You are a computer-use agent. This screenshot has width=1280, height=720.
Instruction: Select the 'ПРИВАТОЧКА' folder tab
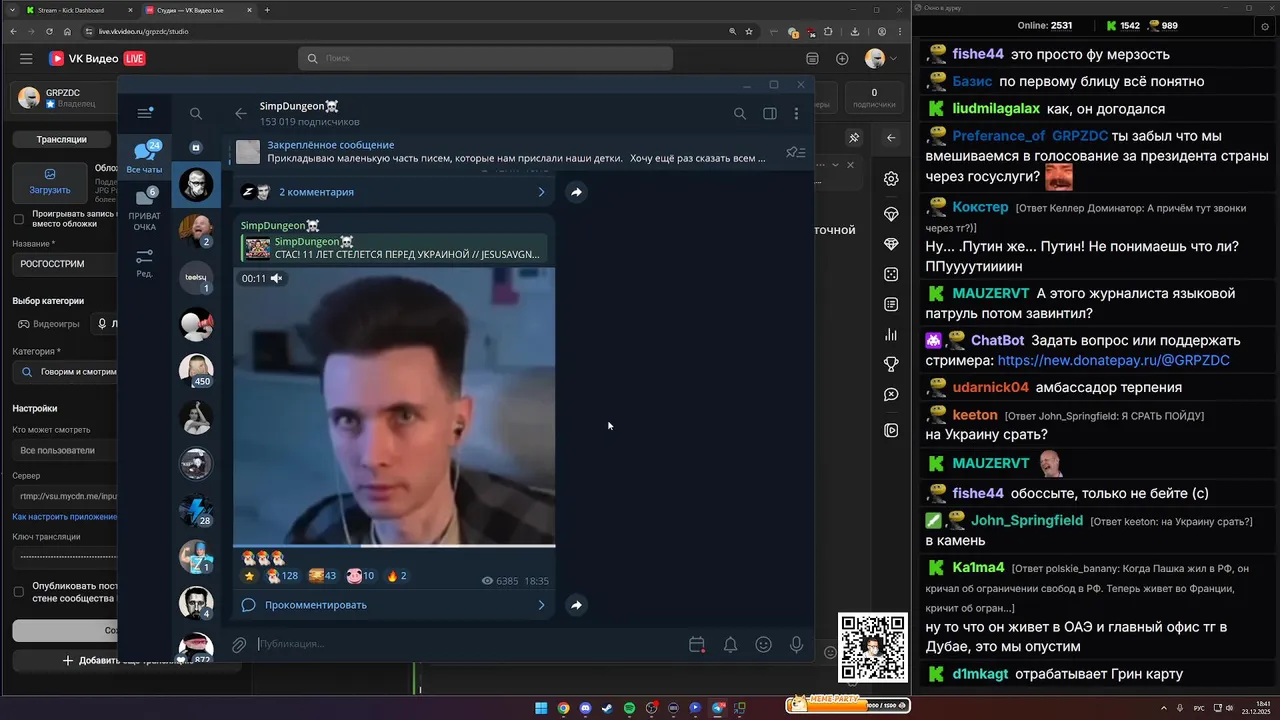pos(145,209)
